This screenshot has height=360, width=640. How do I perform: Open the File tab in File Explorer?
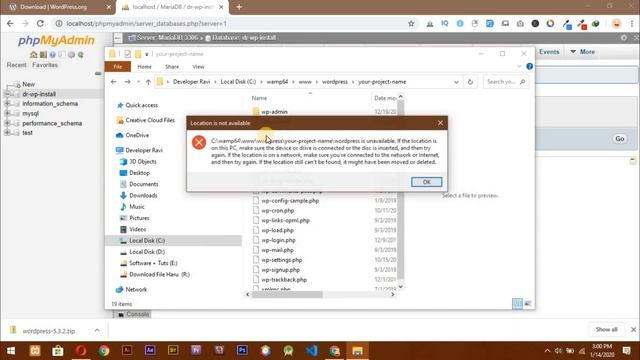[x=118, y=67]
